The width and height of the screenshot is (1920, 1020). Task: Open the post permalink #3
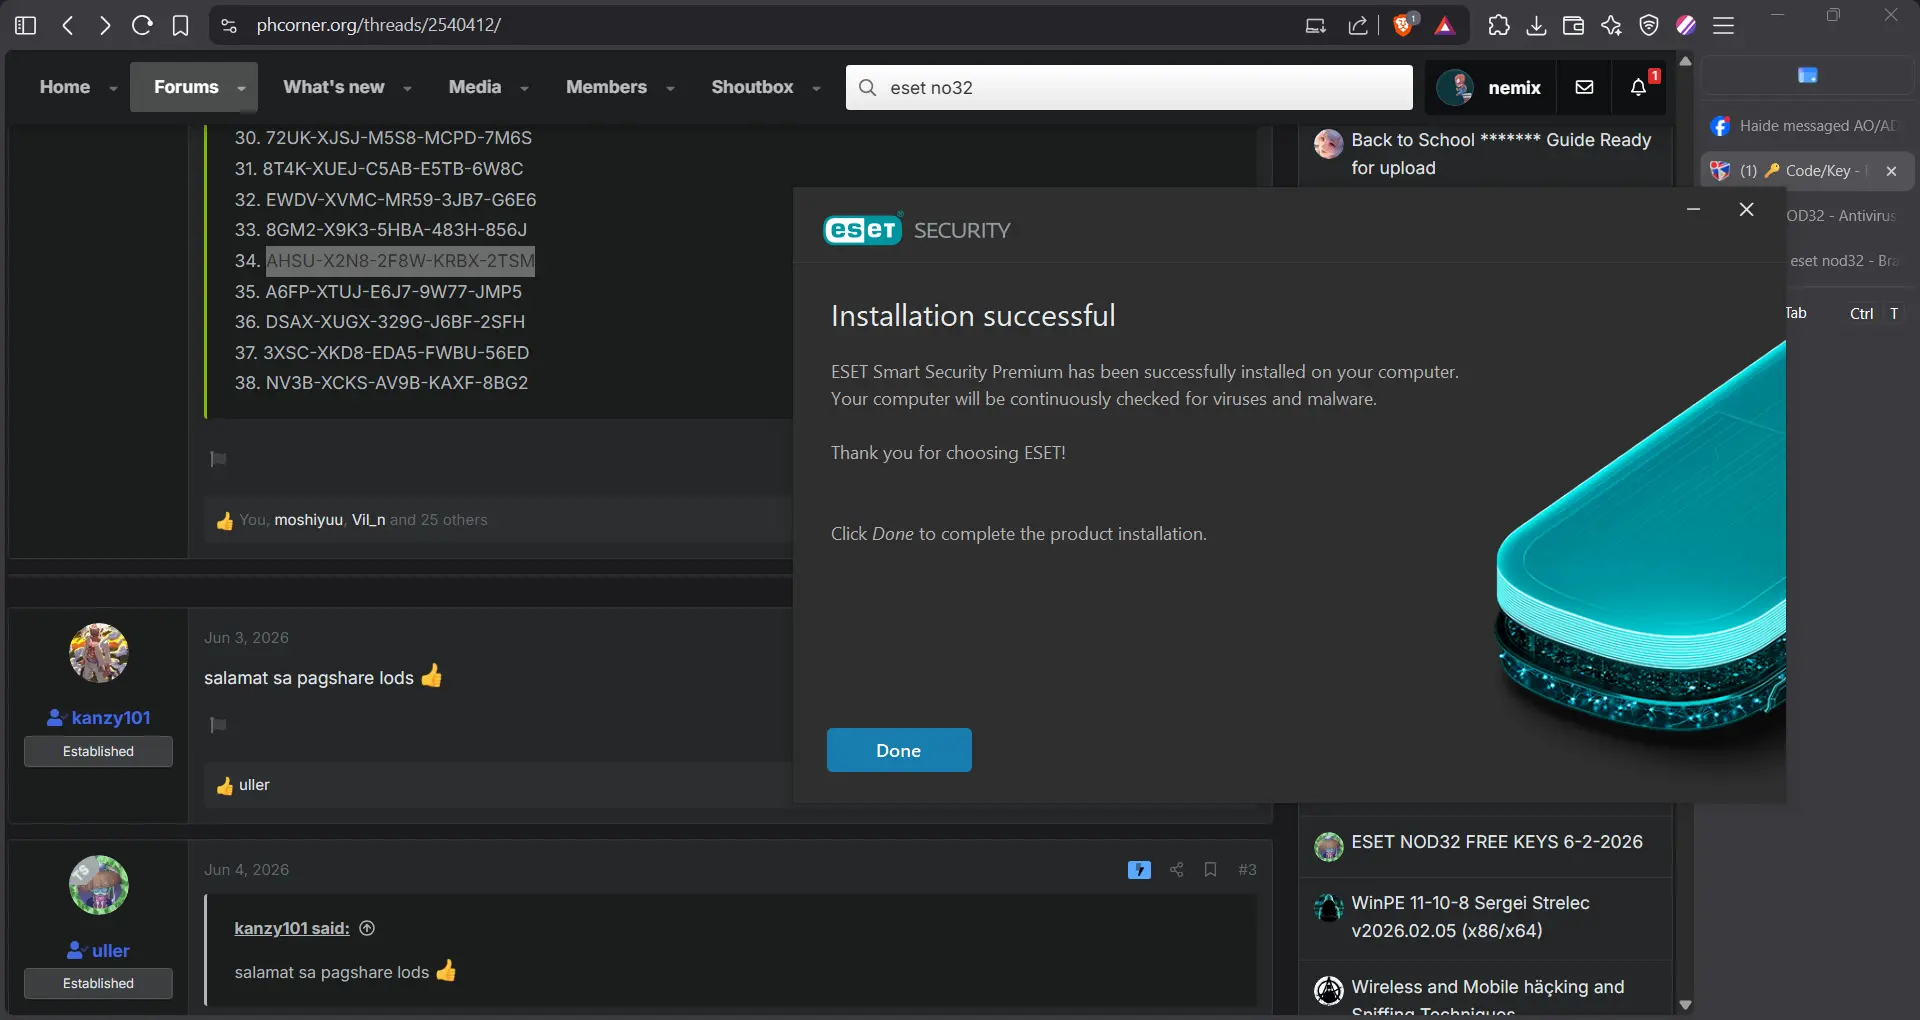pos(1247,870)
